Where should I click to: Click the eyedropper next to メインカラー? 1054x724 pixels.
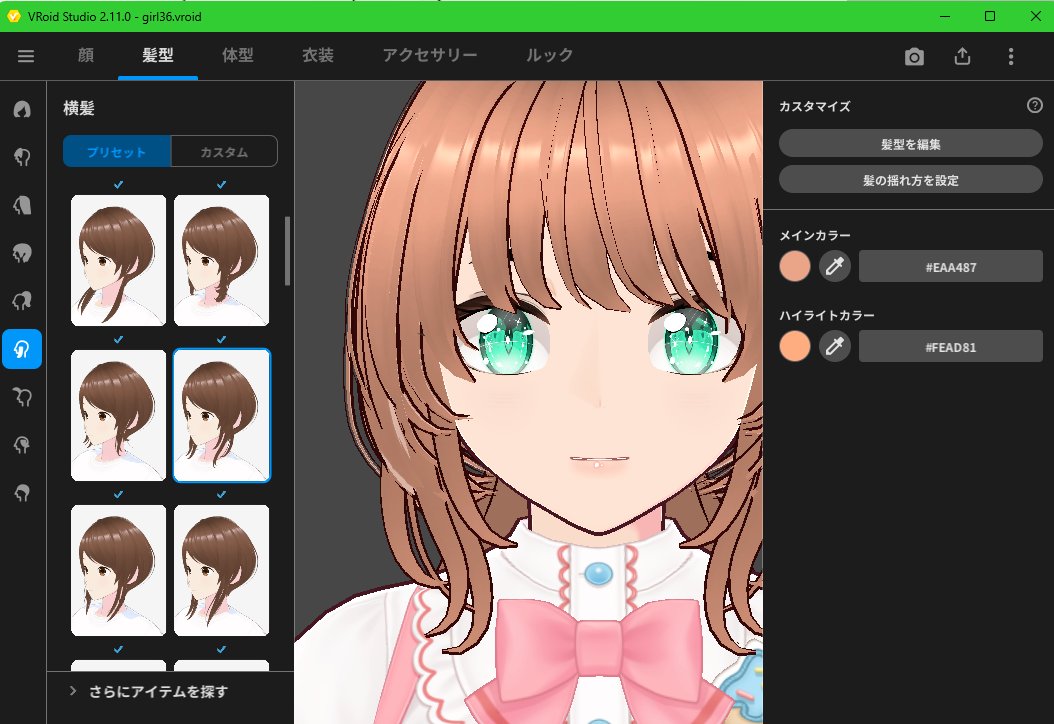click(x=835, y=266)
